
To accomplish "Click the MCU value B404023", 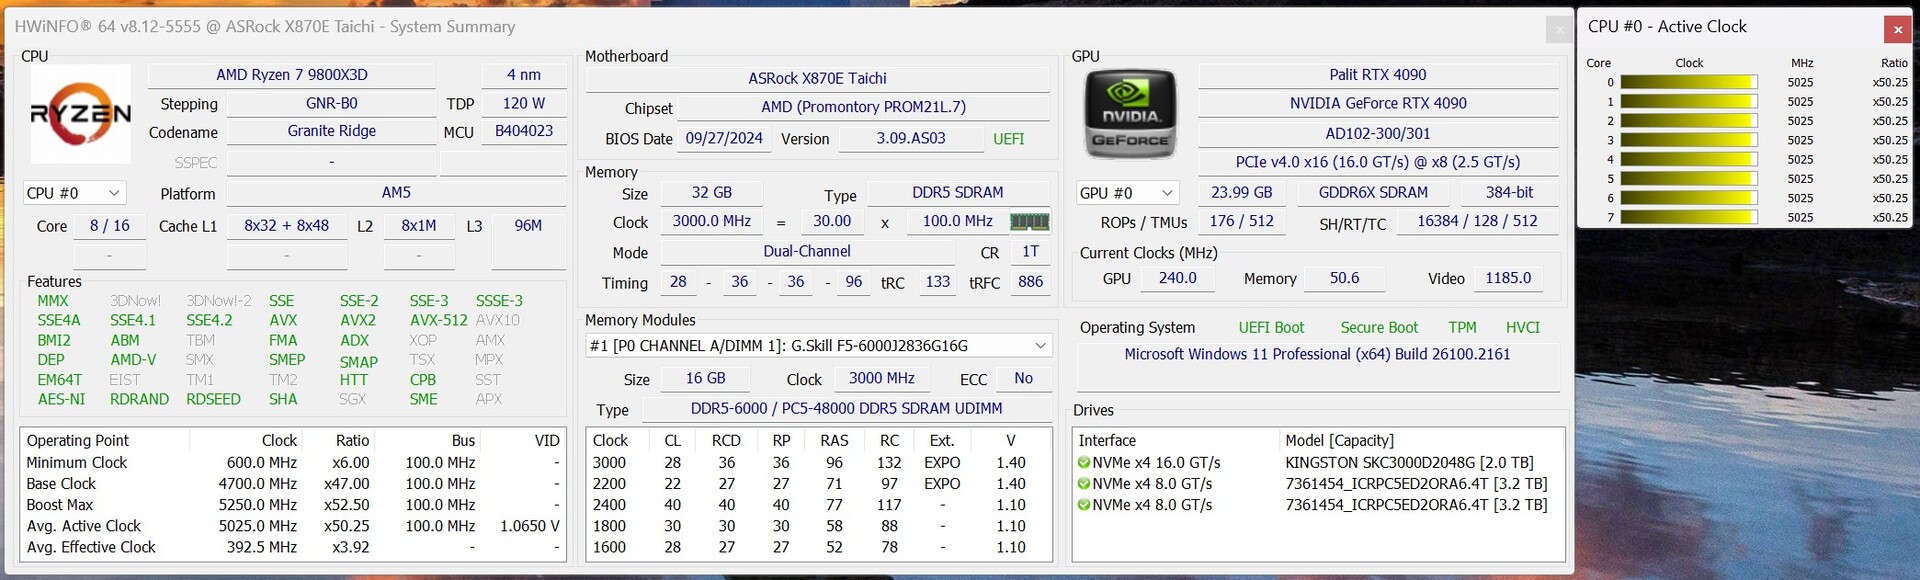I will [524, 132].
